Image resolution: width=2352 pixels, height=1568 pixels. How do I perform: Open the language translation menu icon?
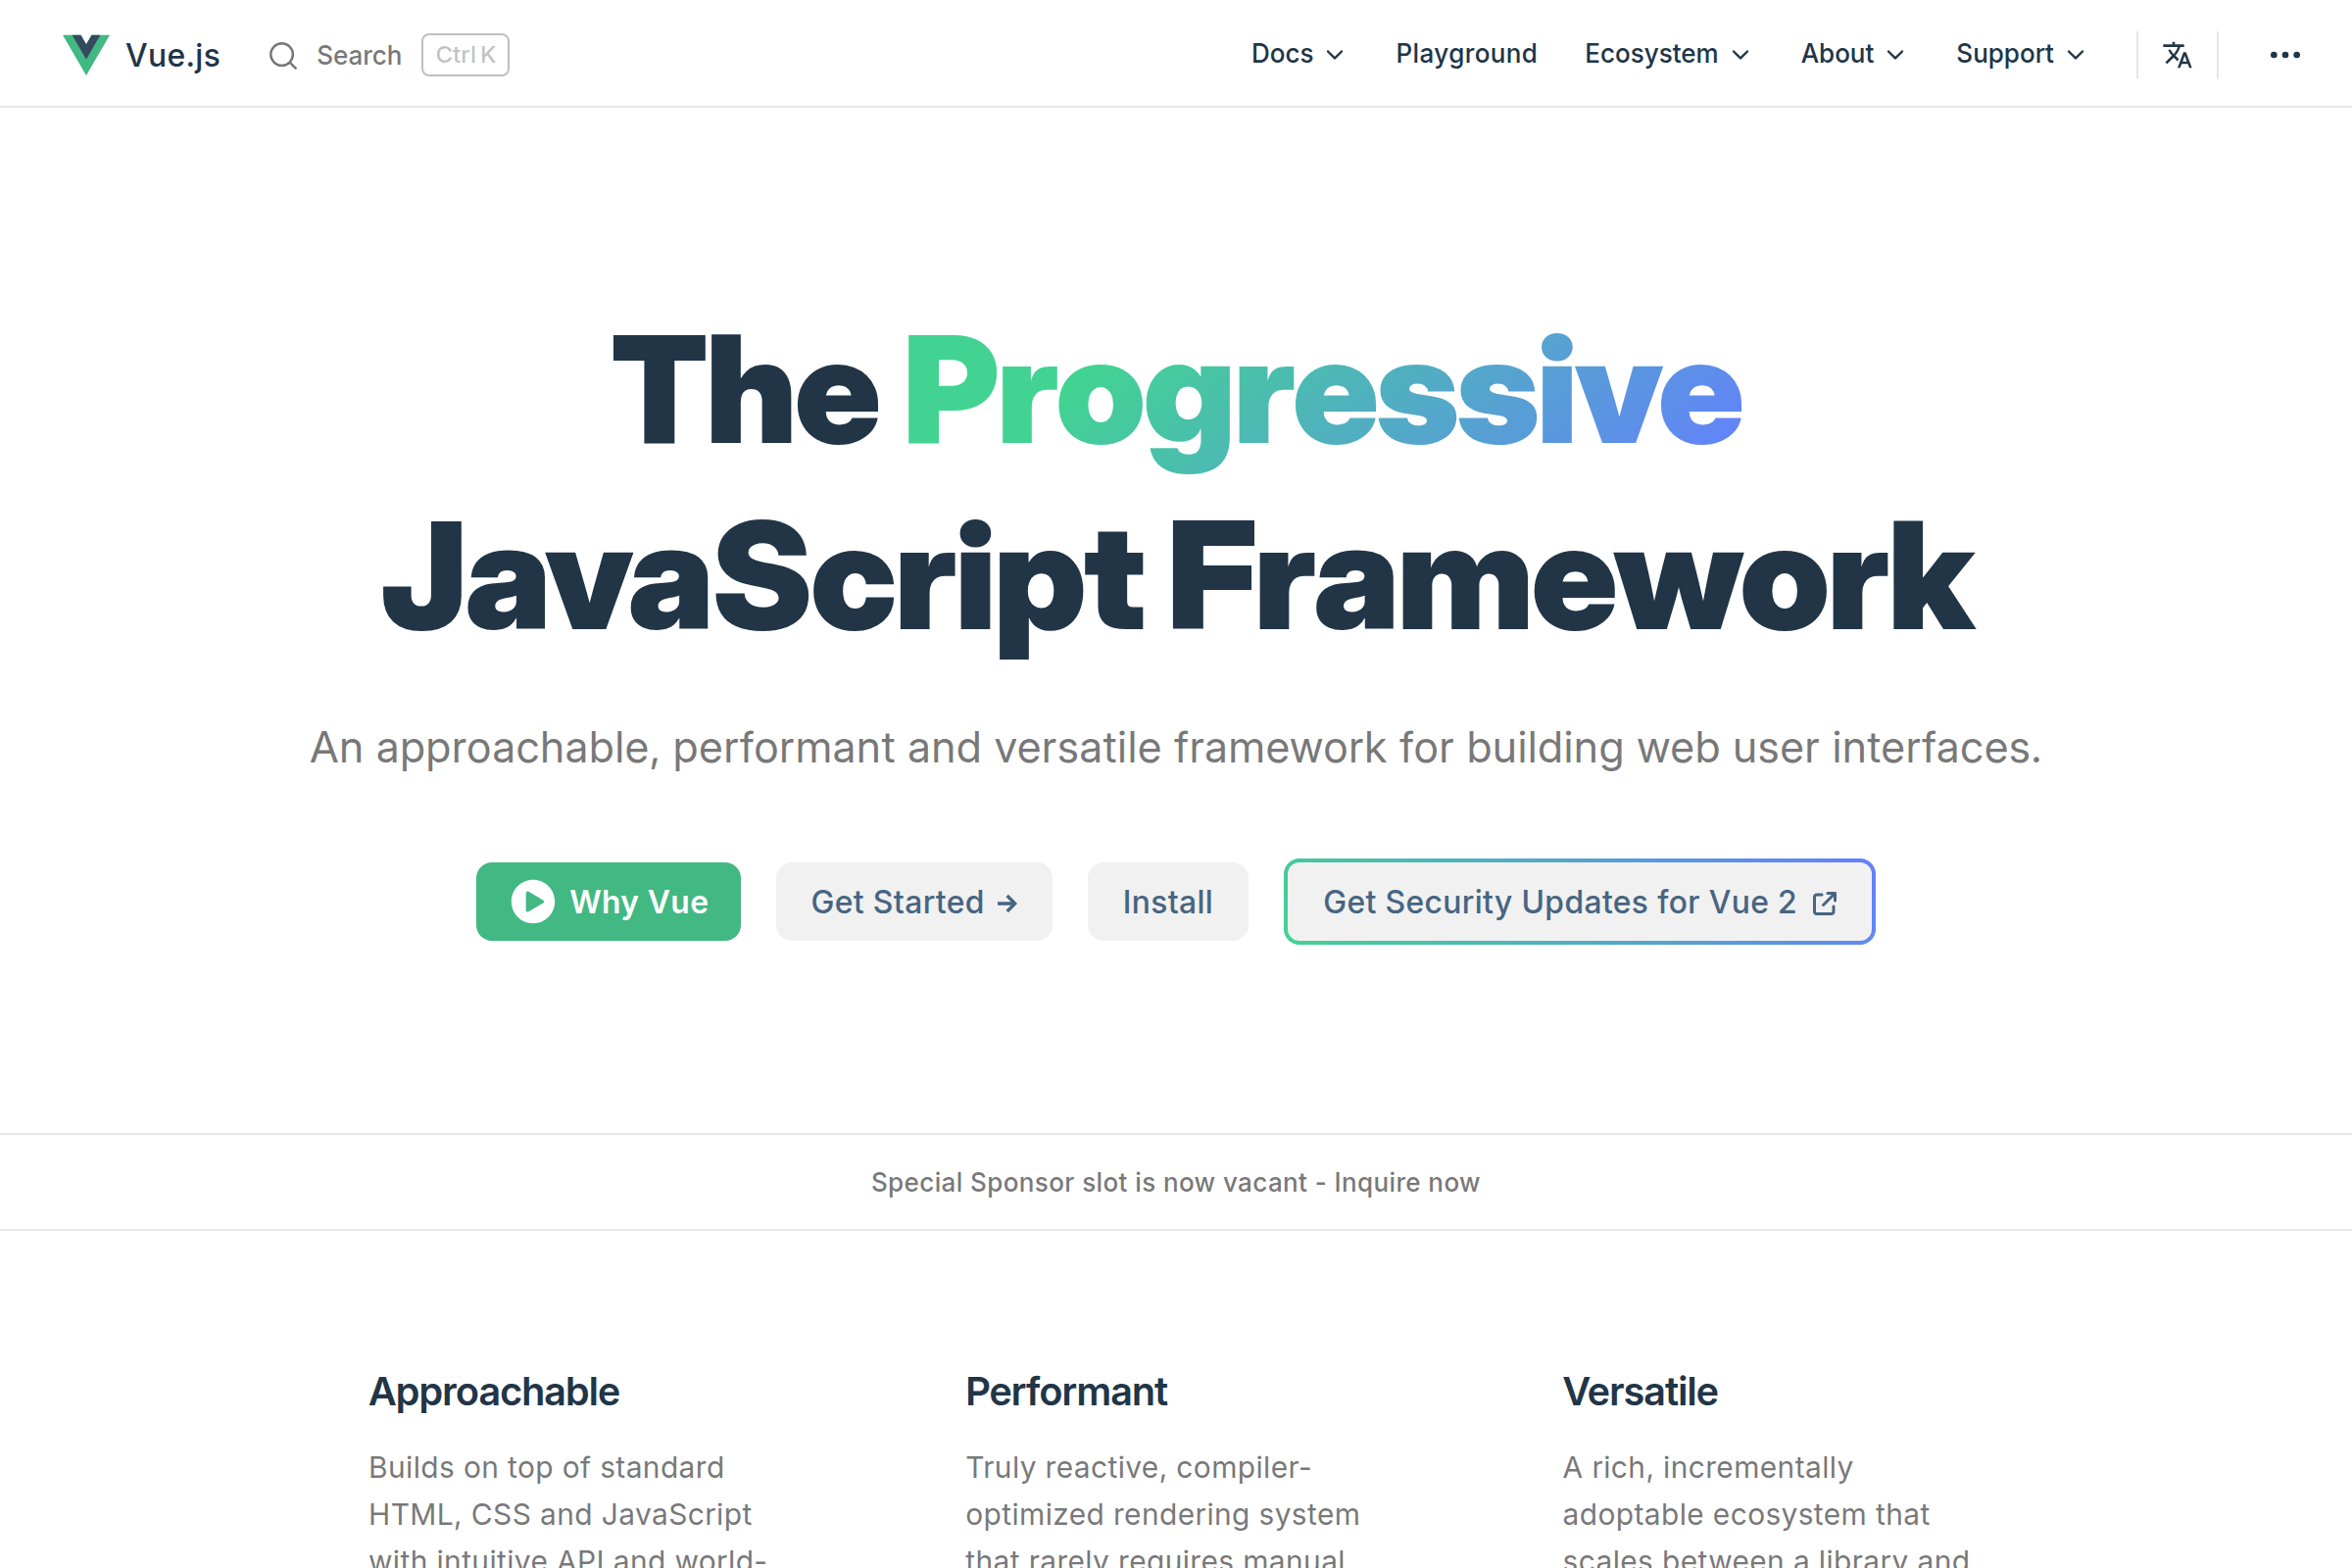[2177, 54]
